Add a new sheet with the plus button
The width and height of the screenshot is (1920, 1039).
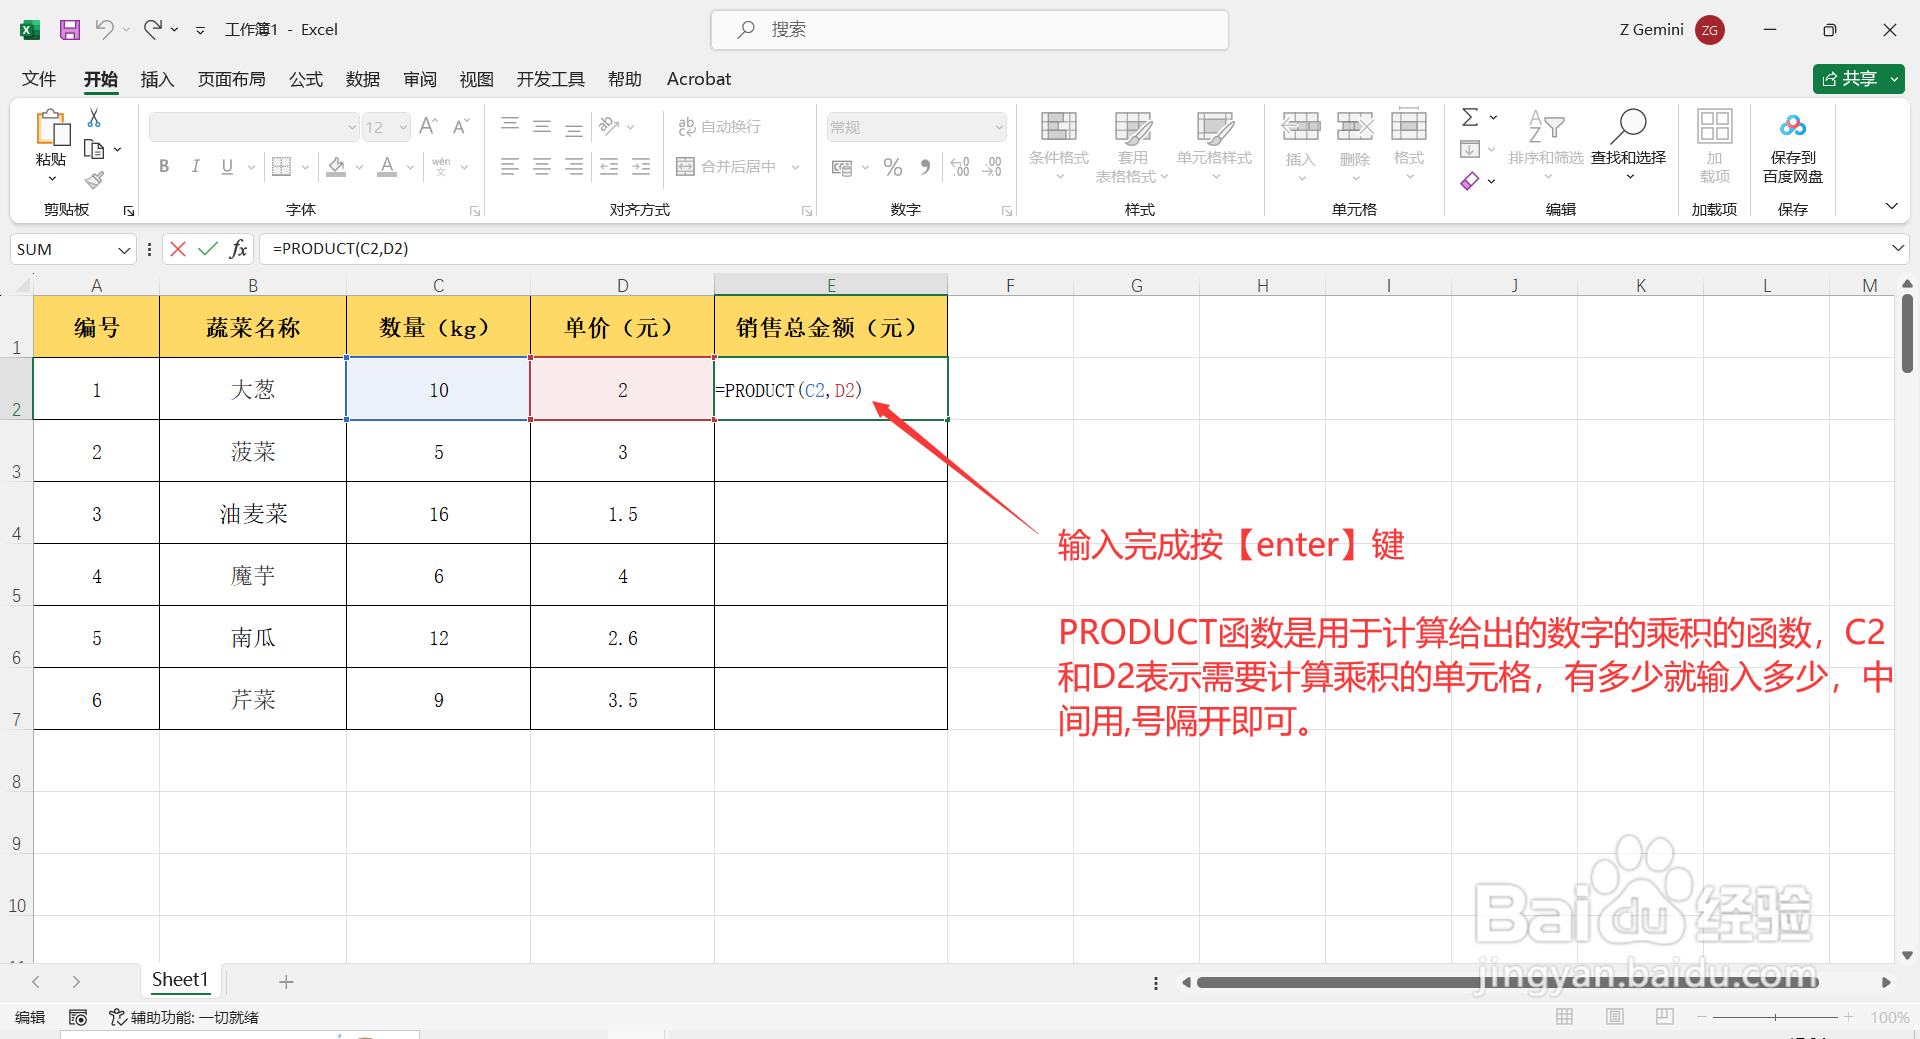[x=286, y=981]
